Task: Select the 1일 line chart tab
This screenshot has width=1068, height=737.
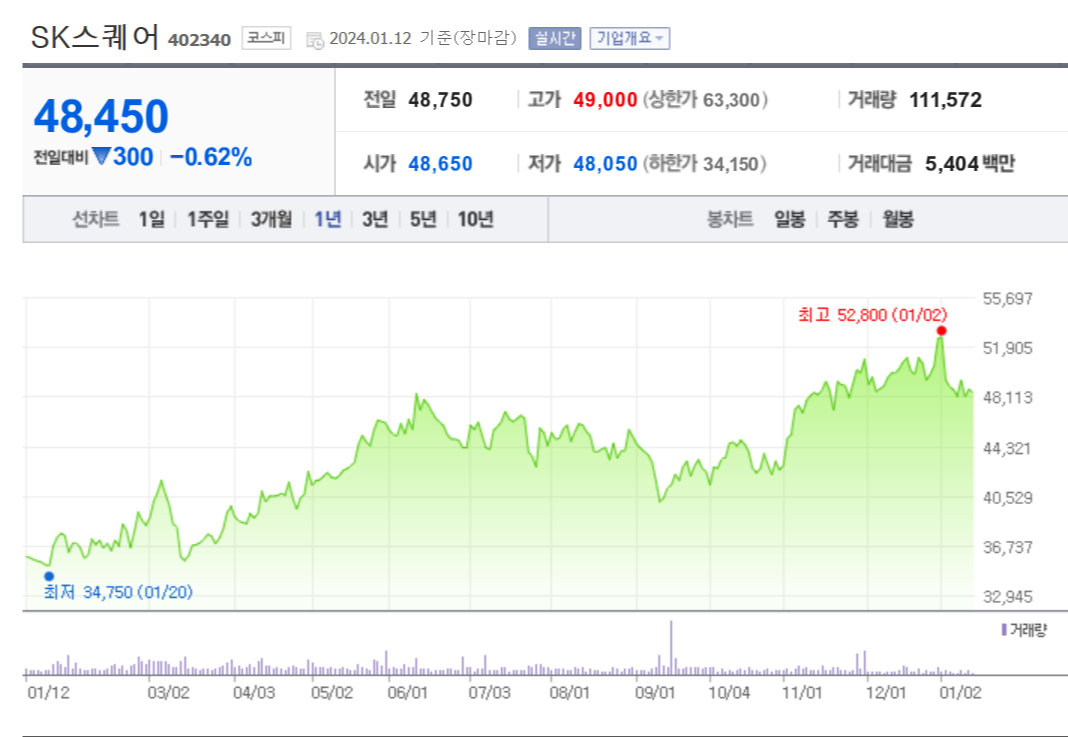Action: [152, 219]
